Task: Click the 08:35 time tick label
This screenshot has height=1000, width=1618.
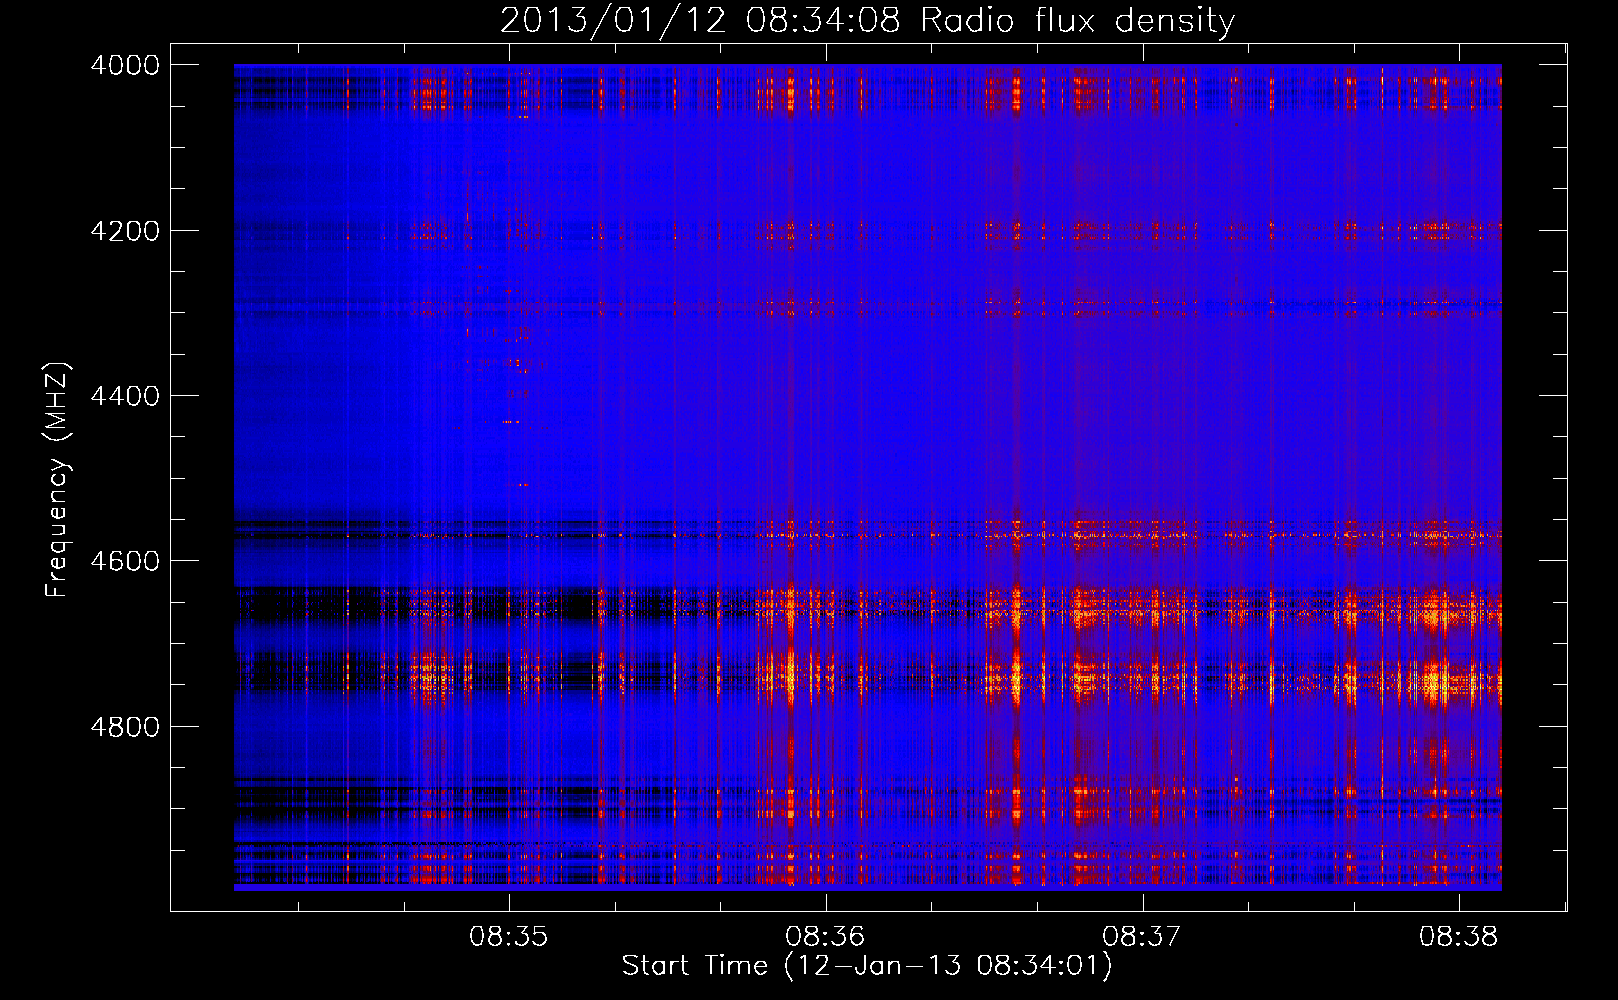Action: point(509,937)
